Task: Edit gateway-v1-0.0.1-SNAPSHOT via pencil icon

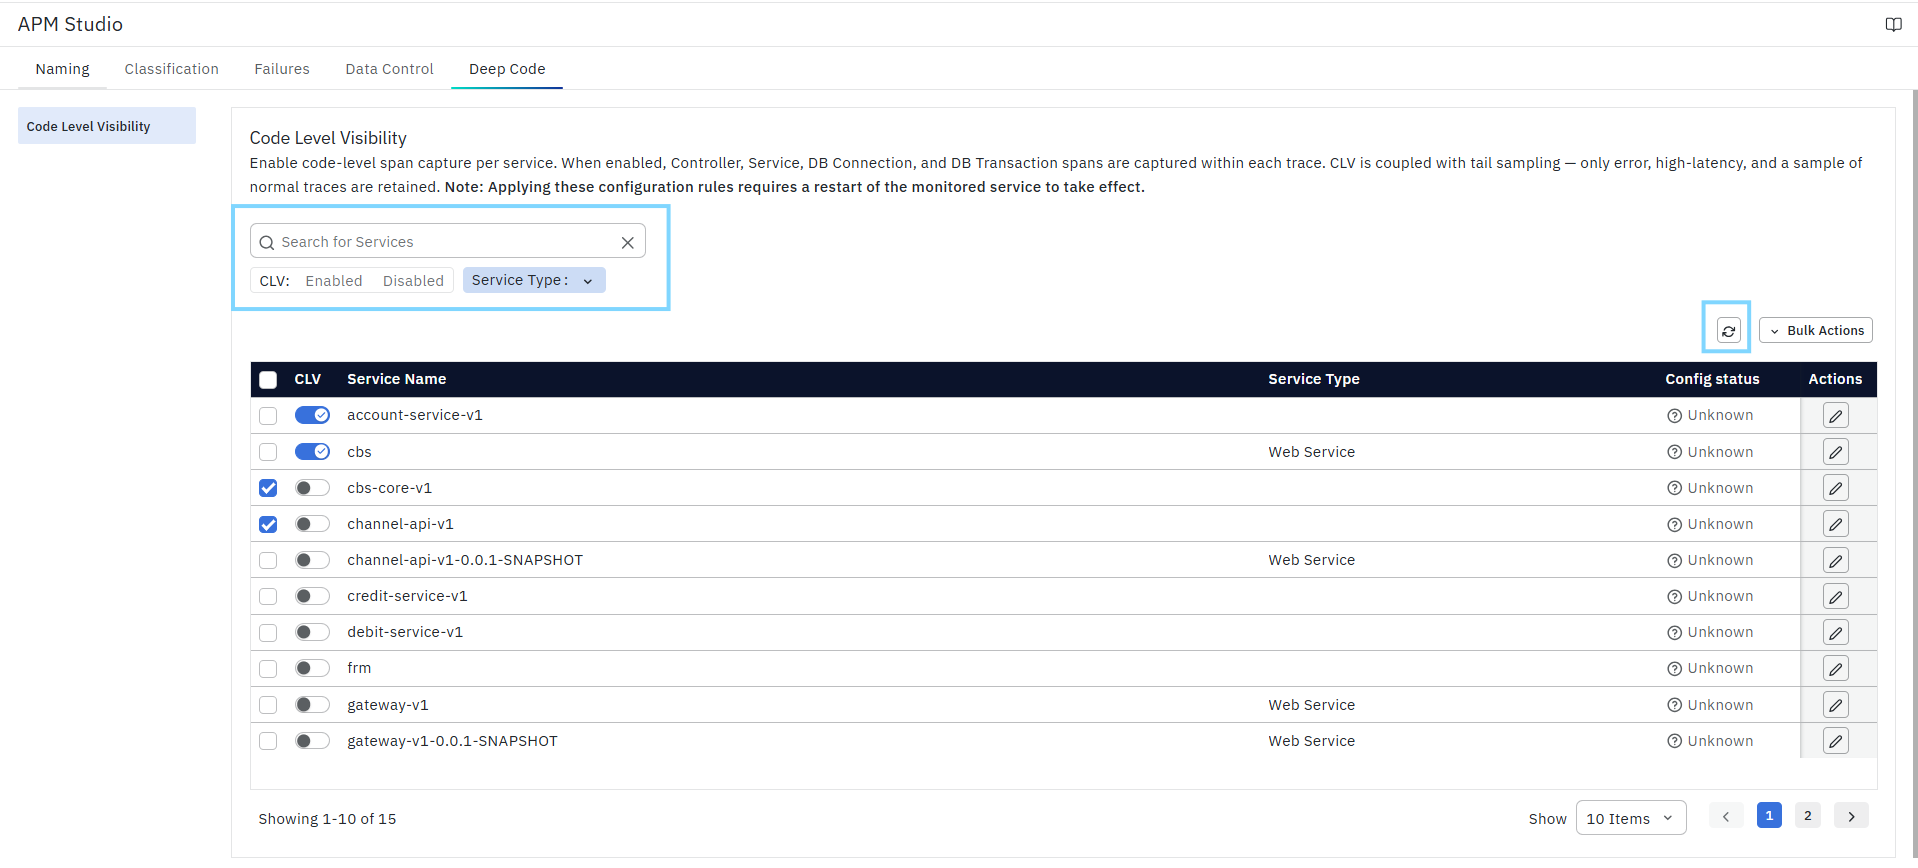Action: coord(1835,741)
